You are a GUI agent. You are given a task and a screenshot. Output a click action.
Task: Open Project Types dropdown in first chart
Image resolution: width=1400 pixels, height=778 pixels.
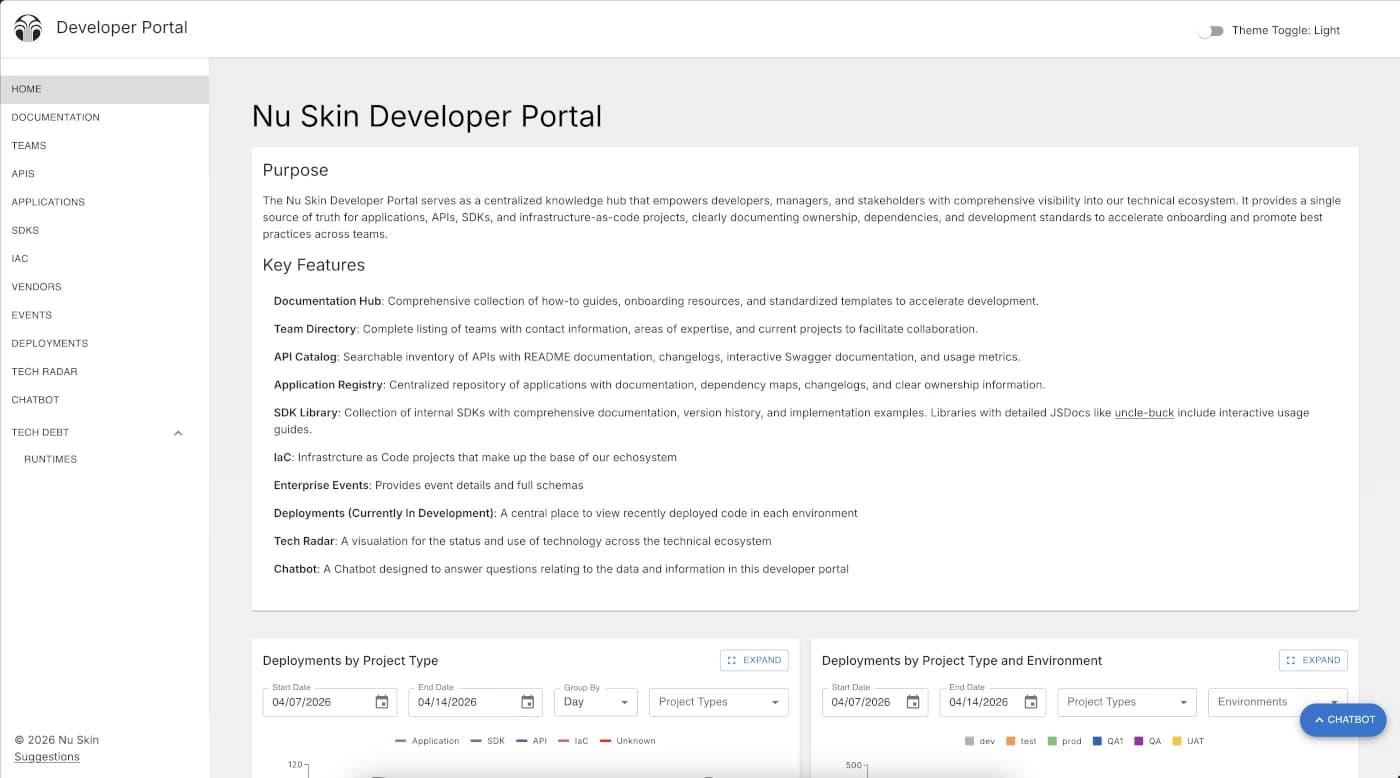719,702
